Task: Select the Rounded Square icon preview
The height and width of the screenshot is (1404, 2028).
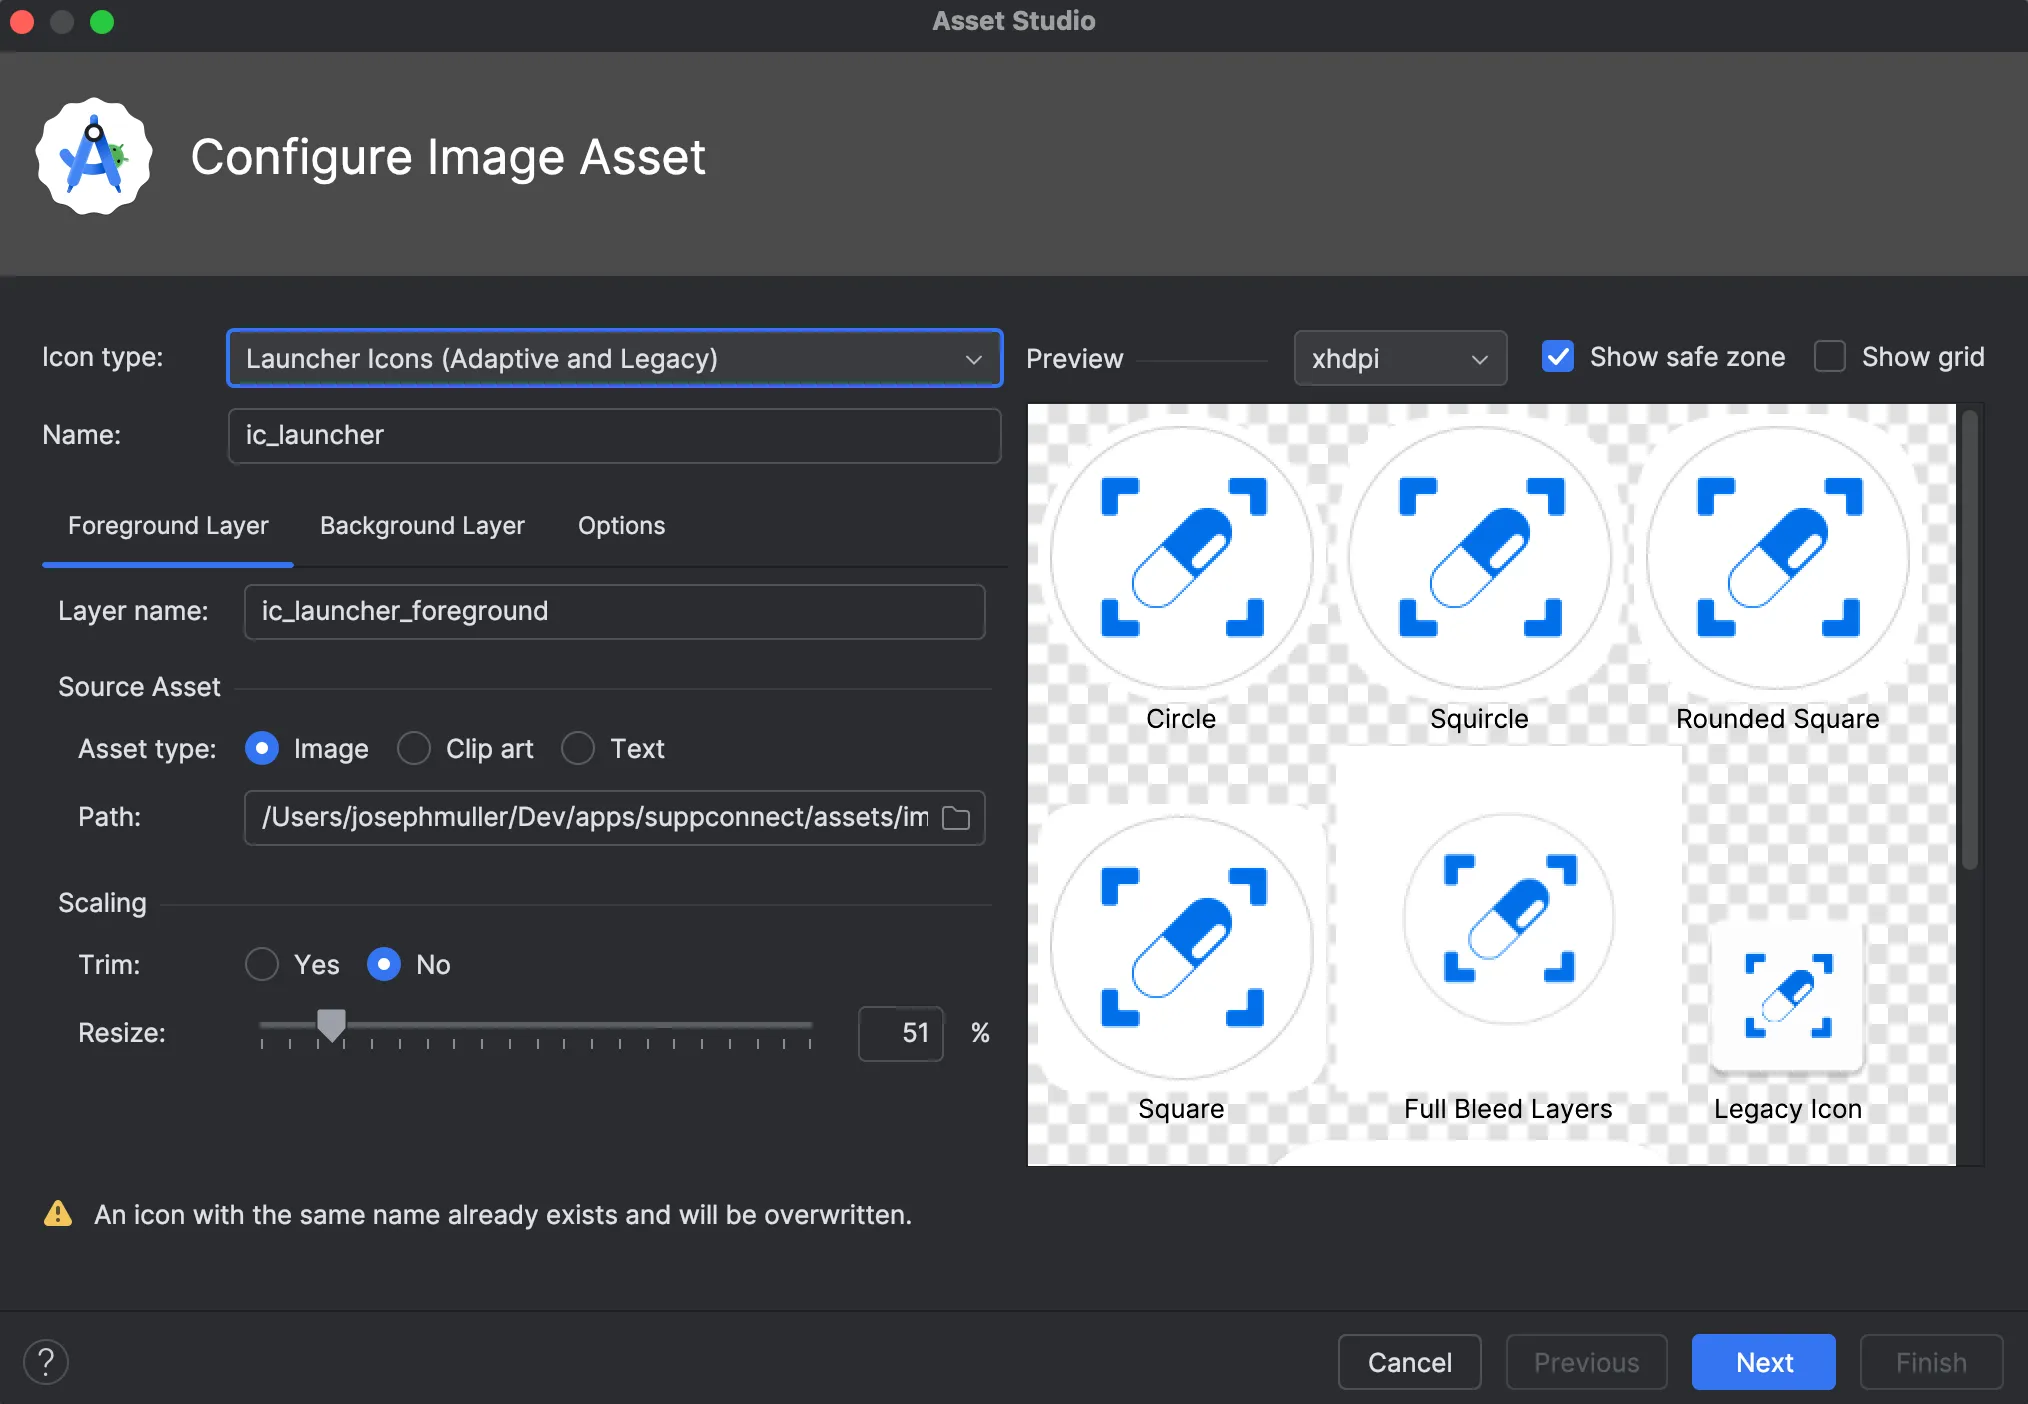Action: [x=1777, y=557]
